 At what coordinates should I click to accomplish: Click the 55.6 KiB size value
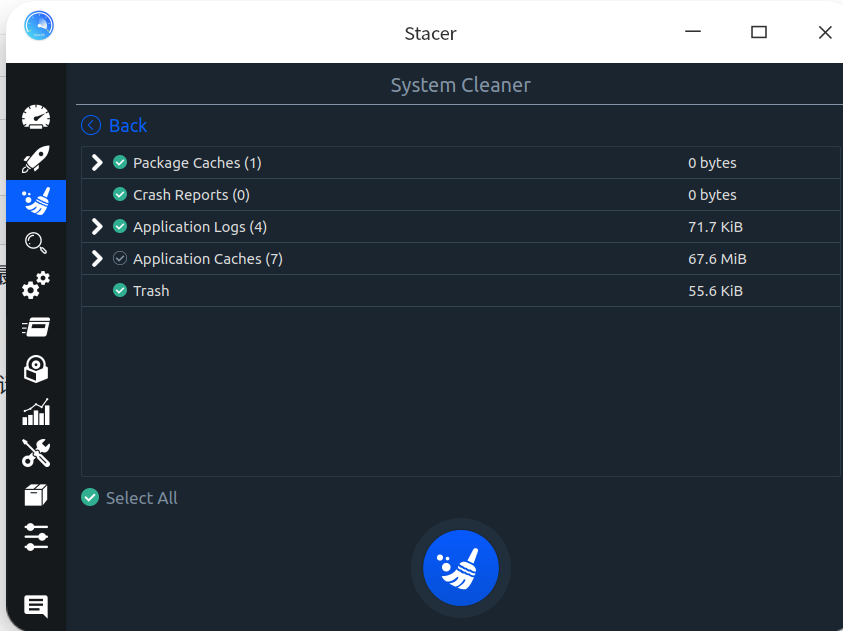(x=715, y=291)
